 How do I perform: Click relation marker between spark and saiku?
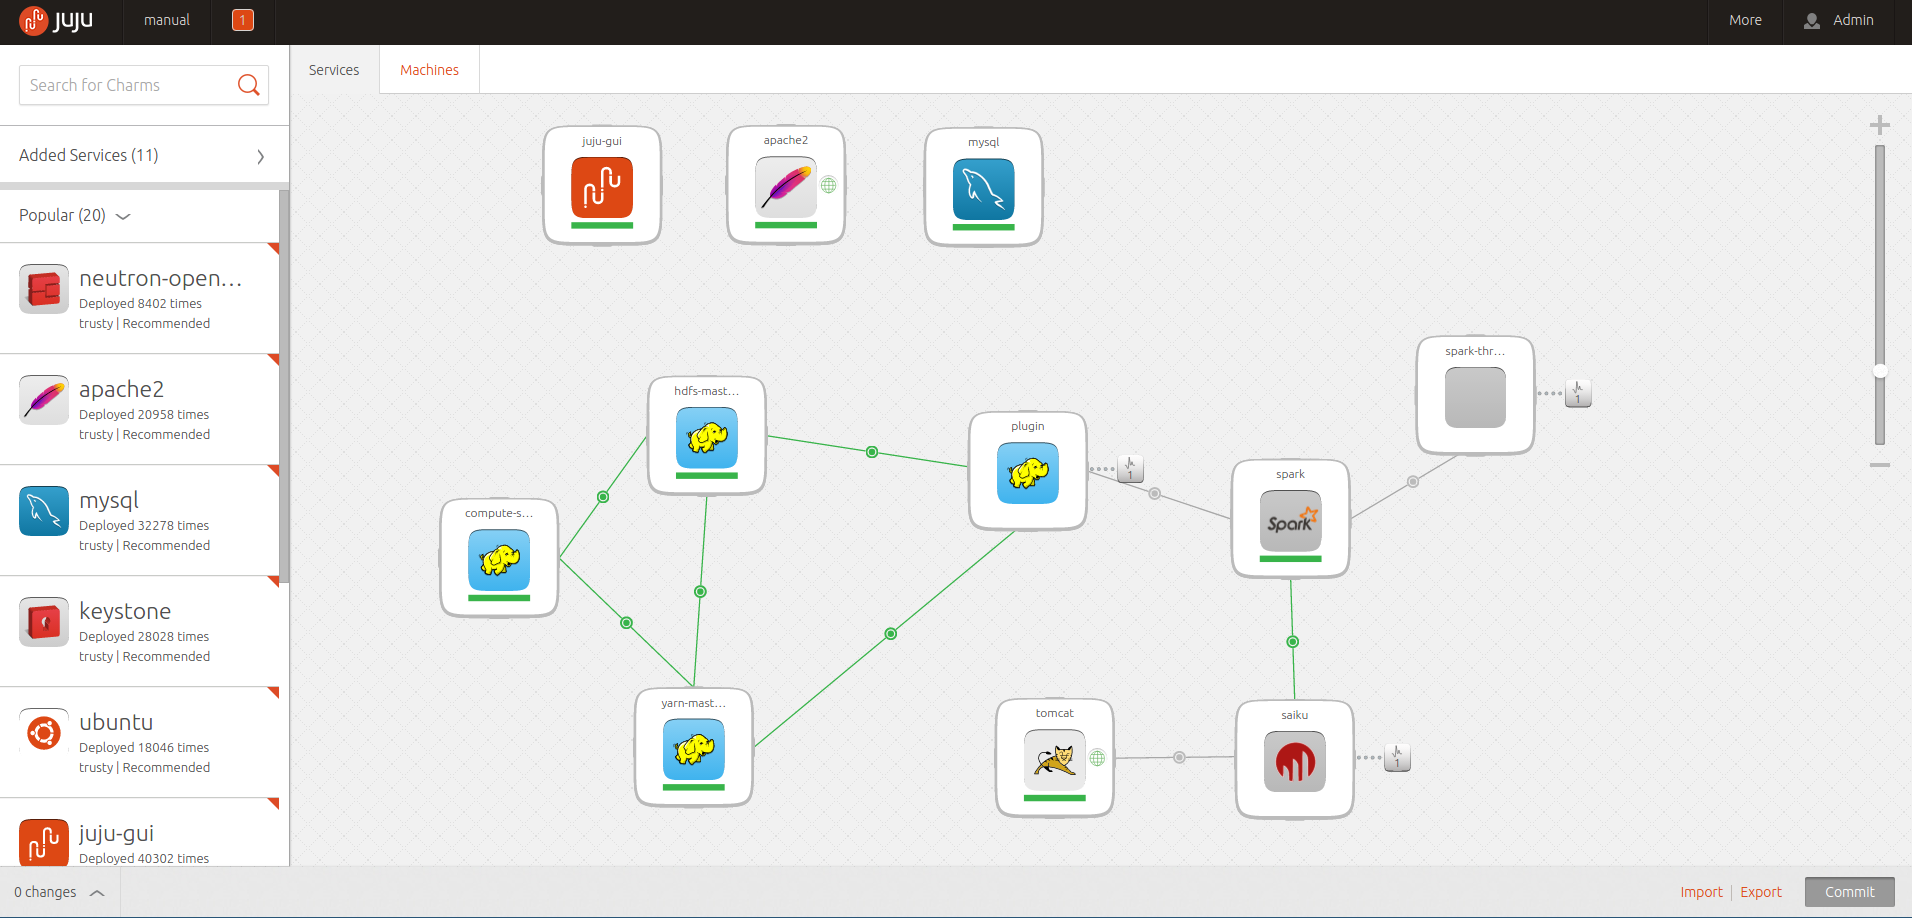tap(1293, 642)
